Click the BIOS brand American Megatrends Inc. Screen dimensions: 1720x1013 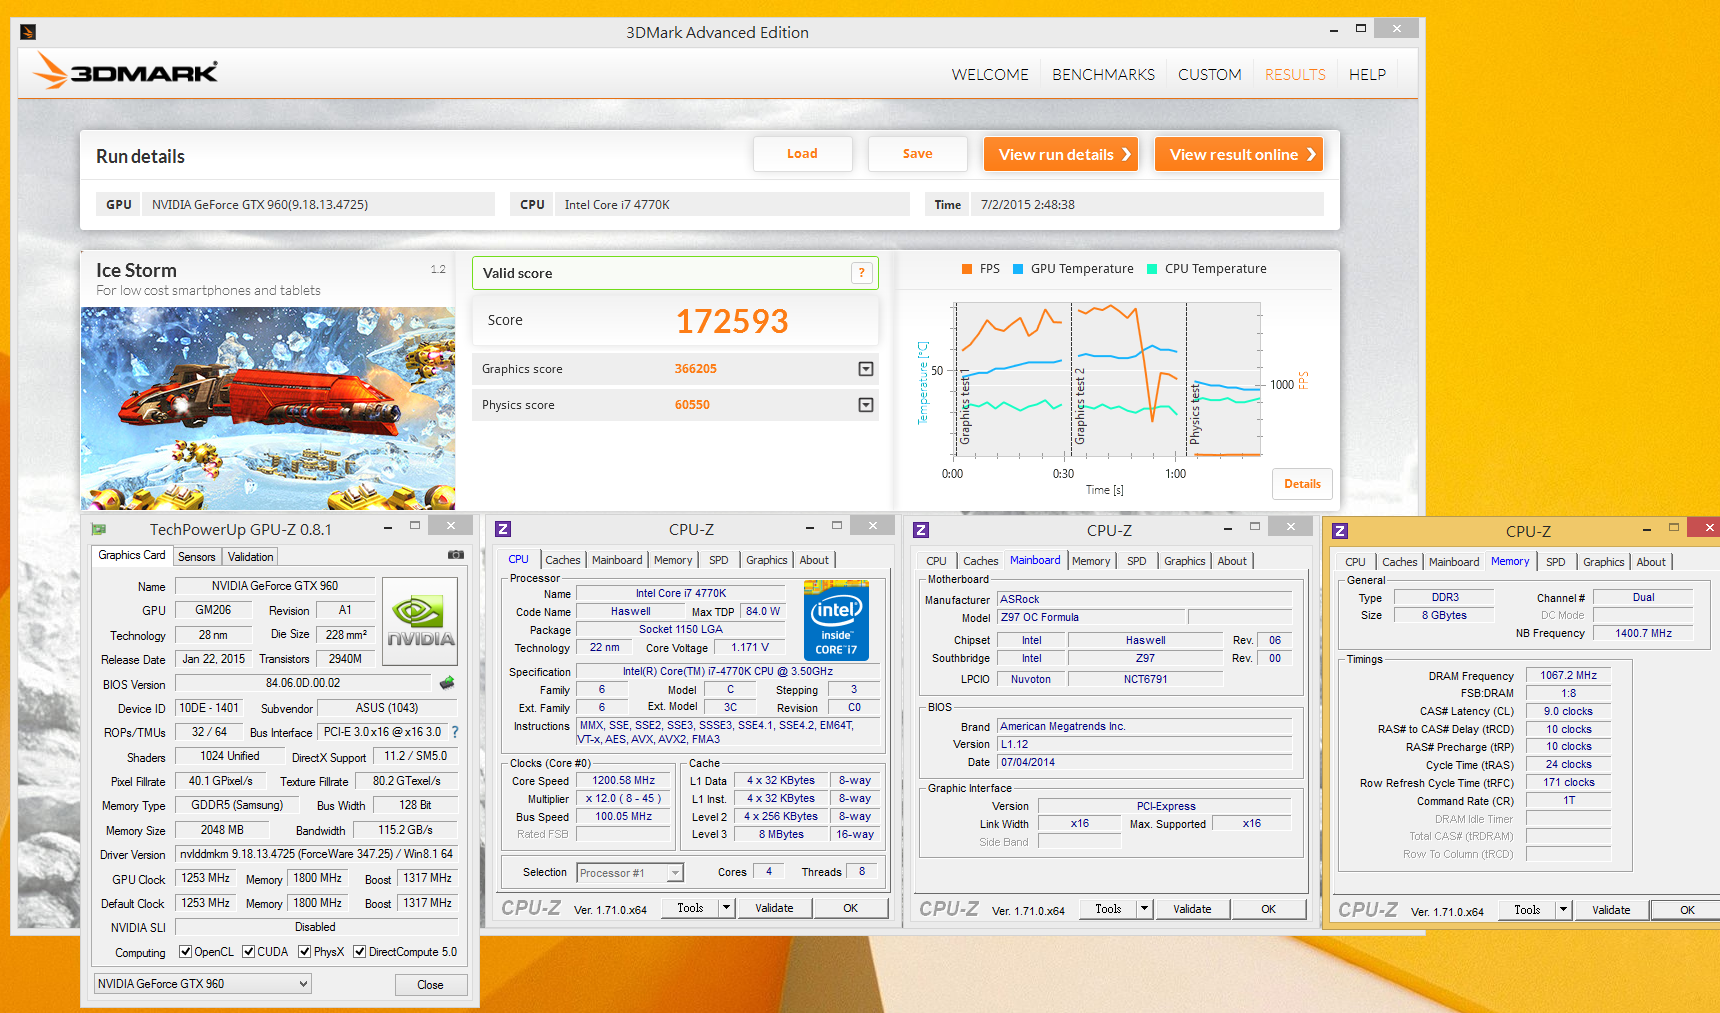click(1144, 727)
